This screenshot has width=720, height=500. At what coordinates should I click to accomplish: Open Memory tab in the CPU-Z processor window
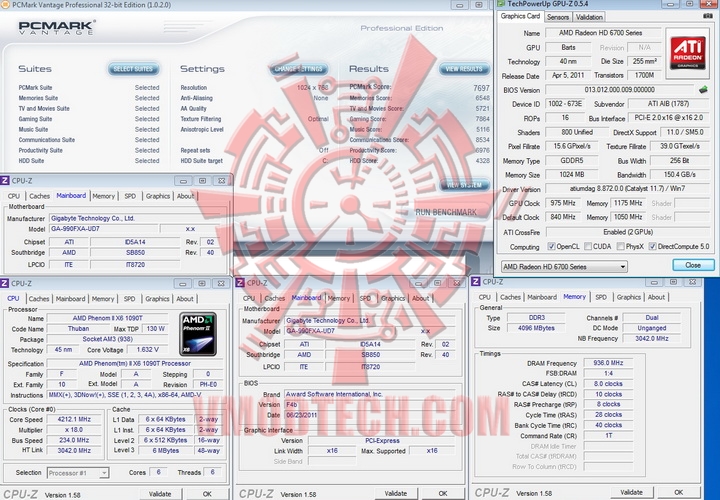point(103,298)
